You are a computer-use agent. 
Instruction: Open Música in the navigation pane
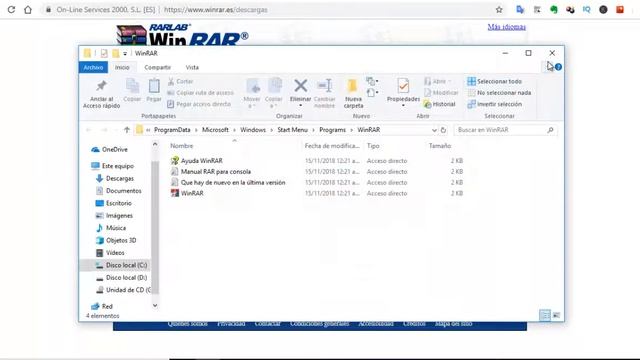[111, 228]
